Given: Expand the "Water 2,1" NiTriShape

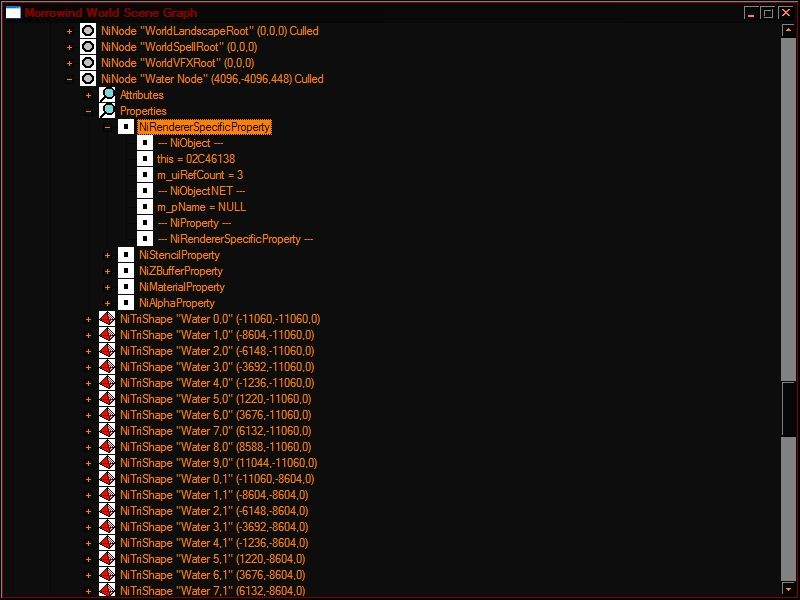Looking at the screenshot, I should click(88, 511).
